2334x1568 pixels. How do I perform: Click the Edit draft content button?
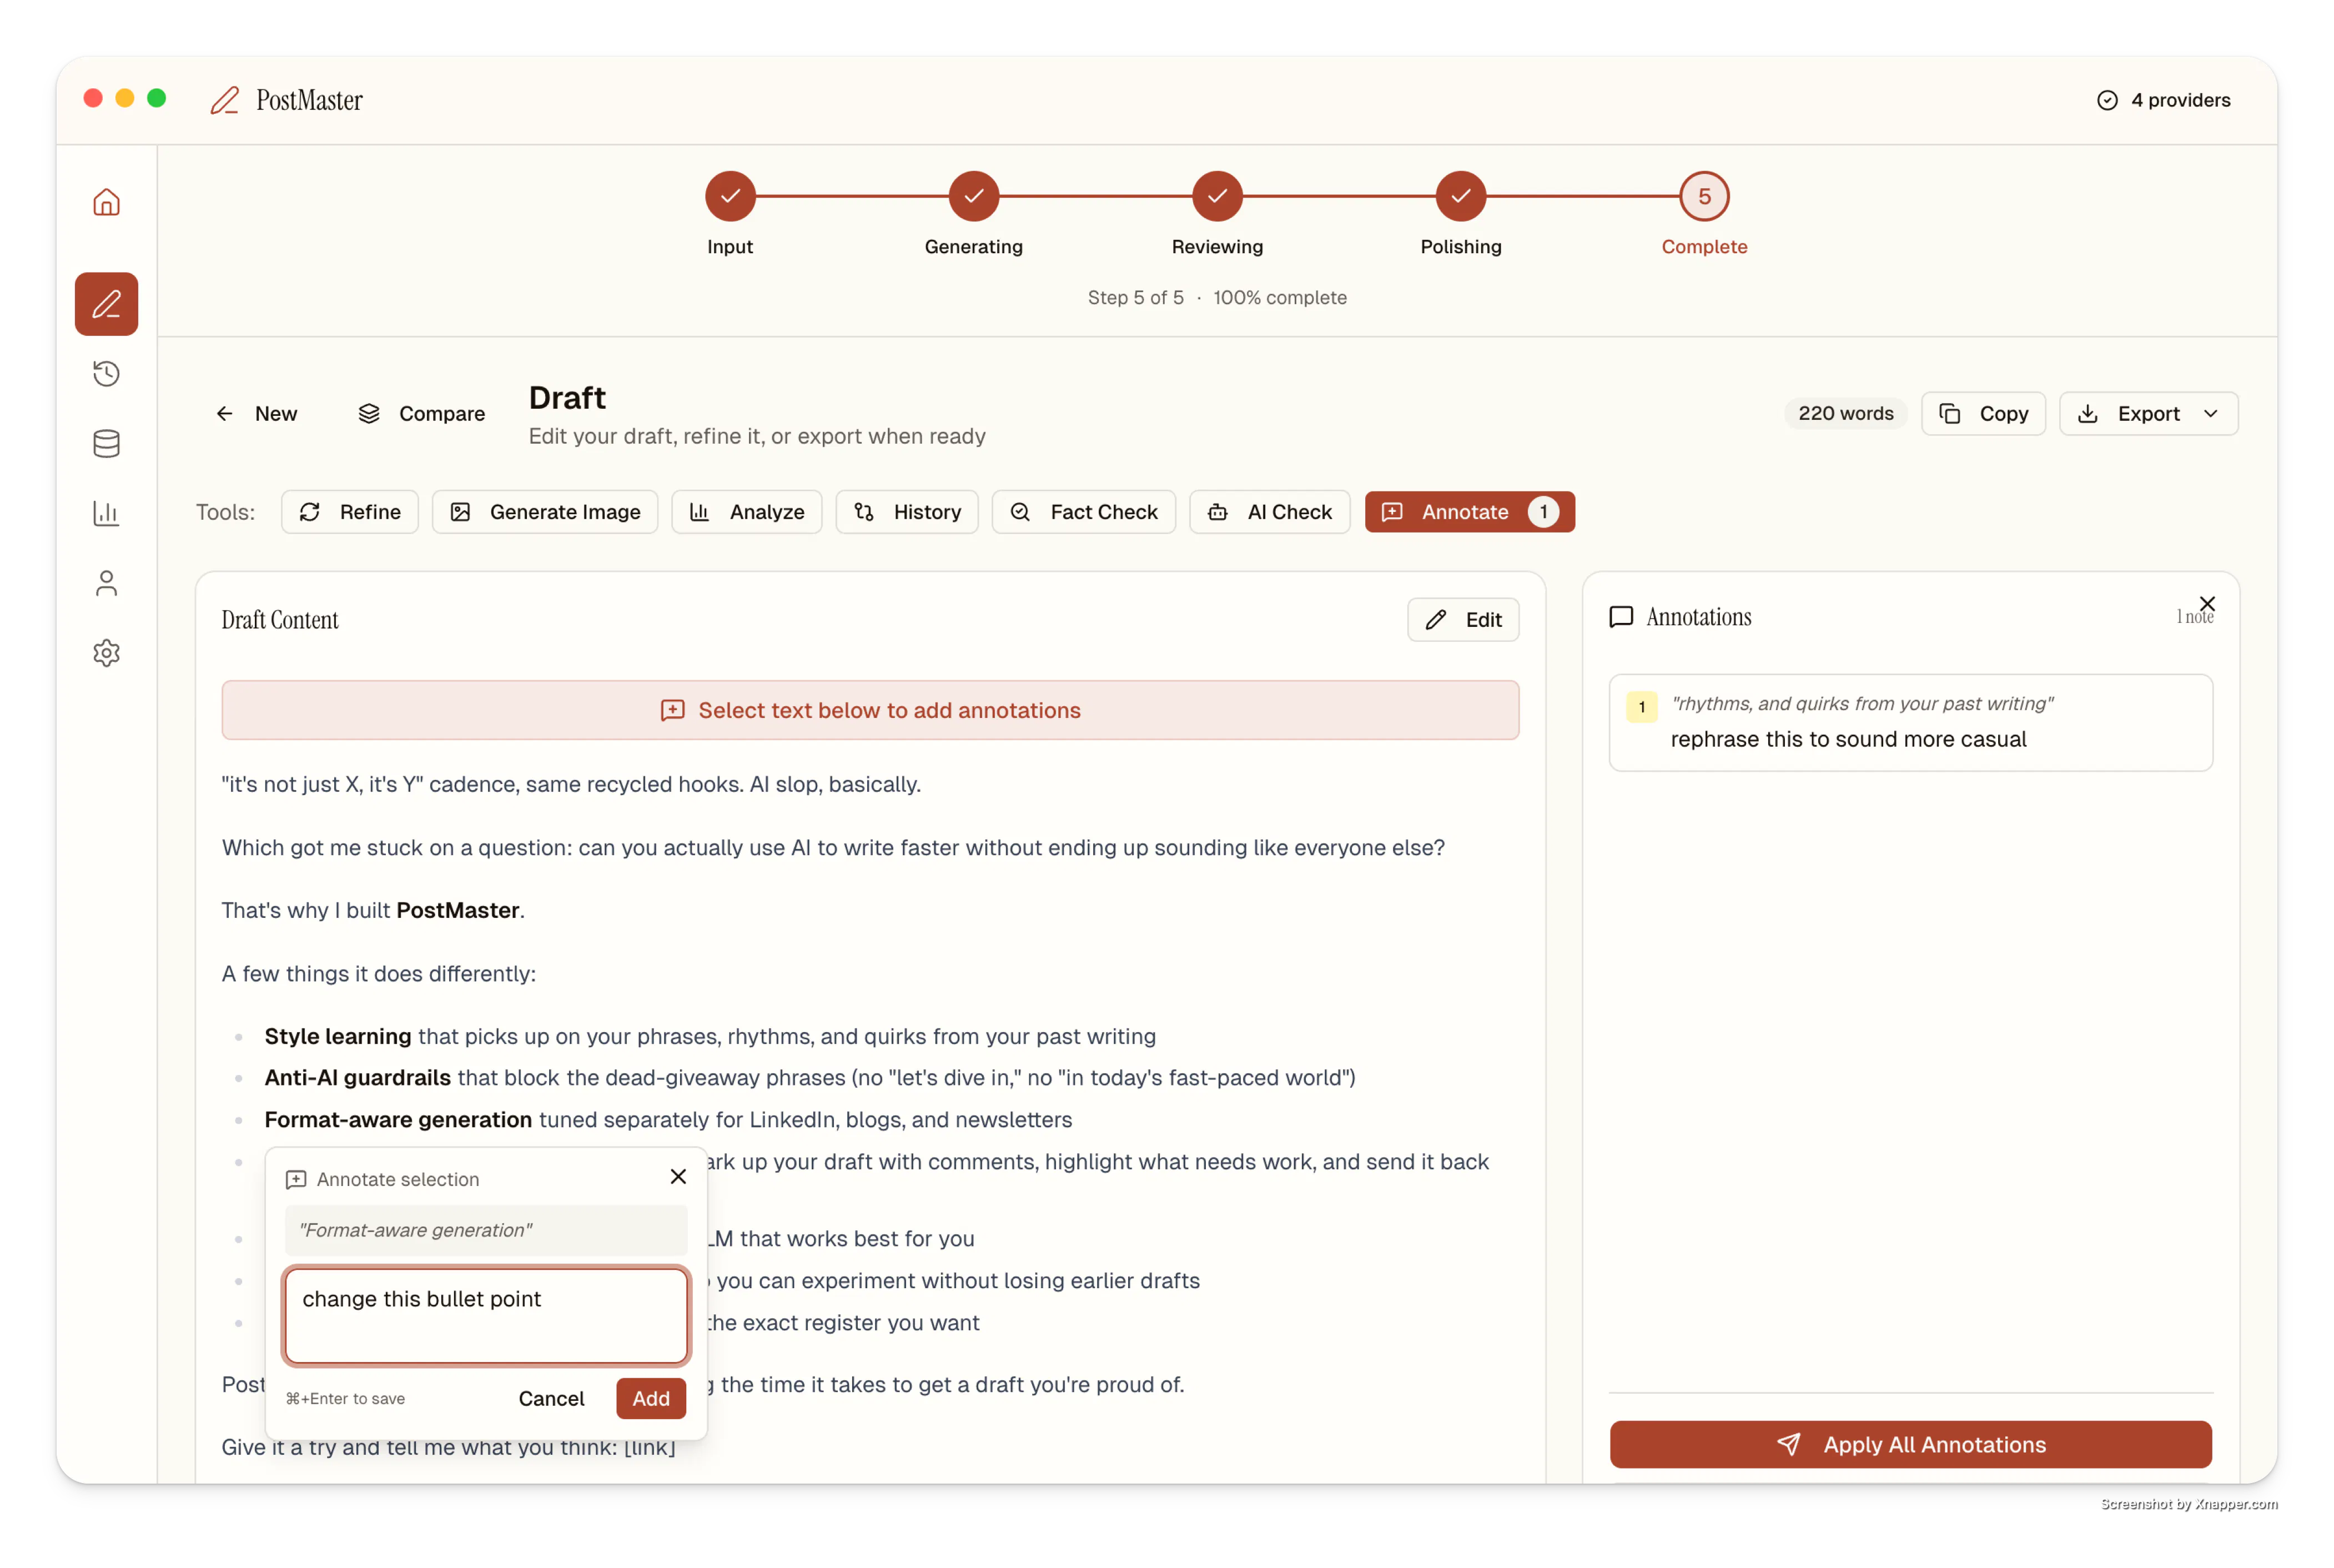tap(1463, 620)
